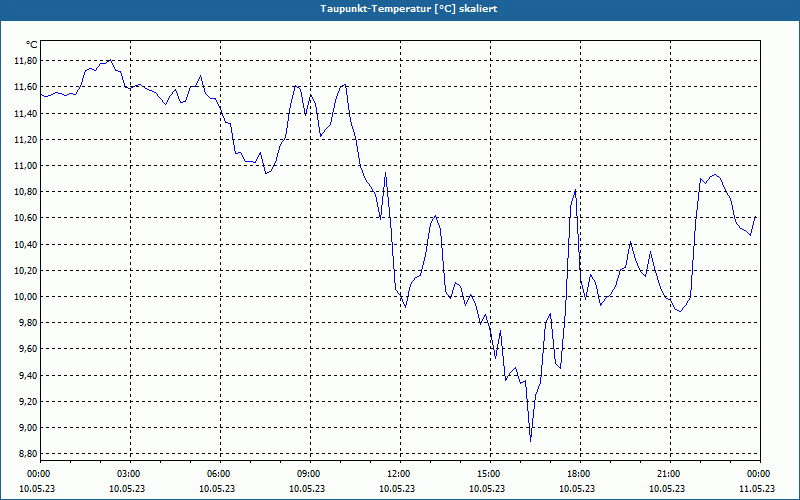Select the 11,40 y-axis value
Image resolution: width=800 pixels, height=500 pixels.
26,113
